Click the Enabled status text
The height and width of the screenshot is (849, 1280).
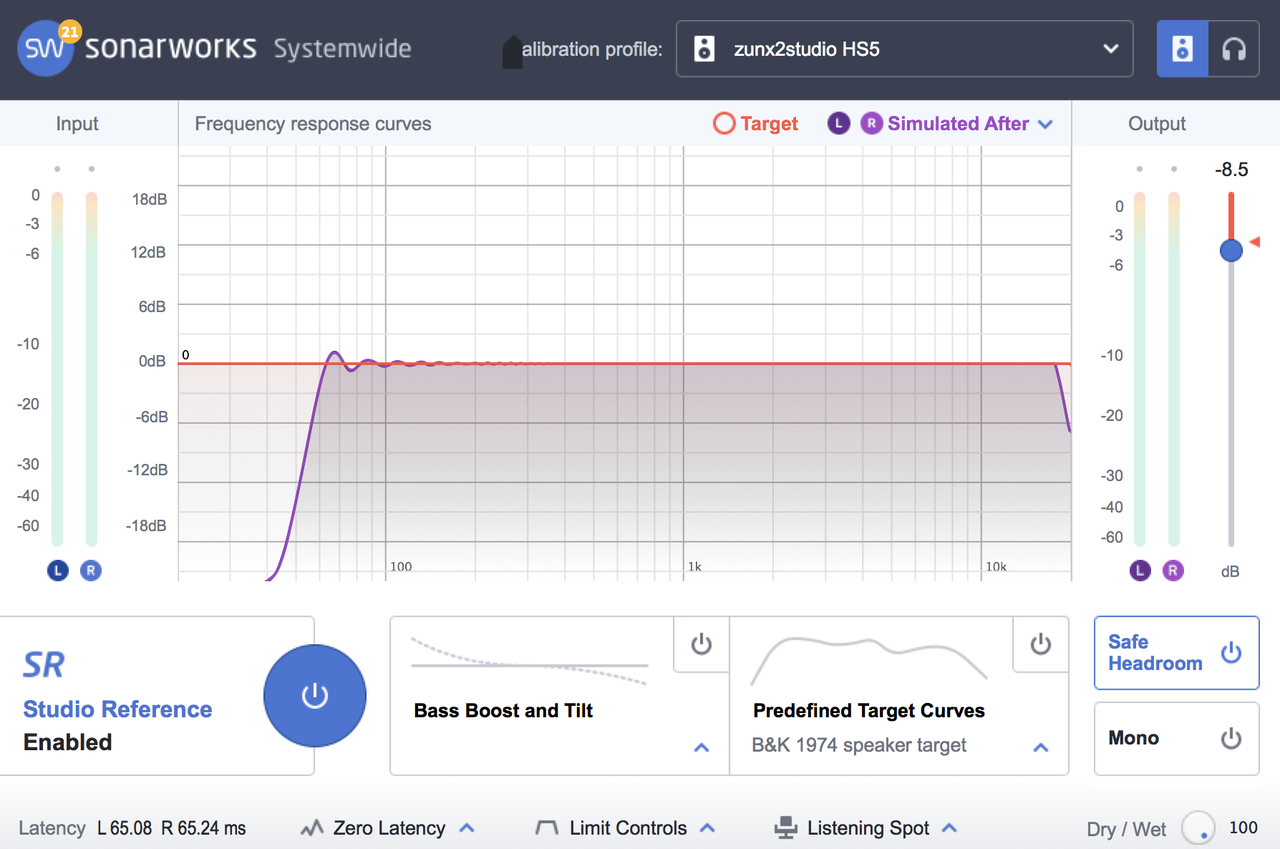click(x=68, y=742)
